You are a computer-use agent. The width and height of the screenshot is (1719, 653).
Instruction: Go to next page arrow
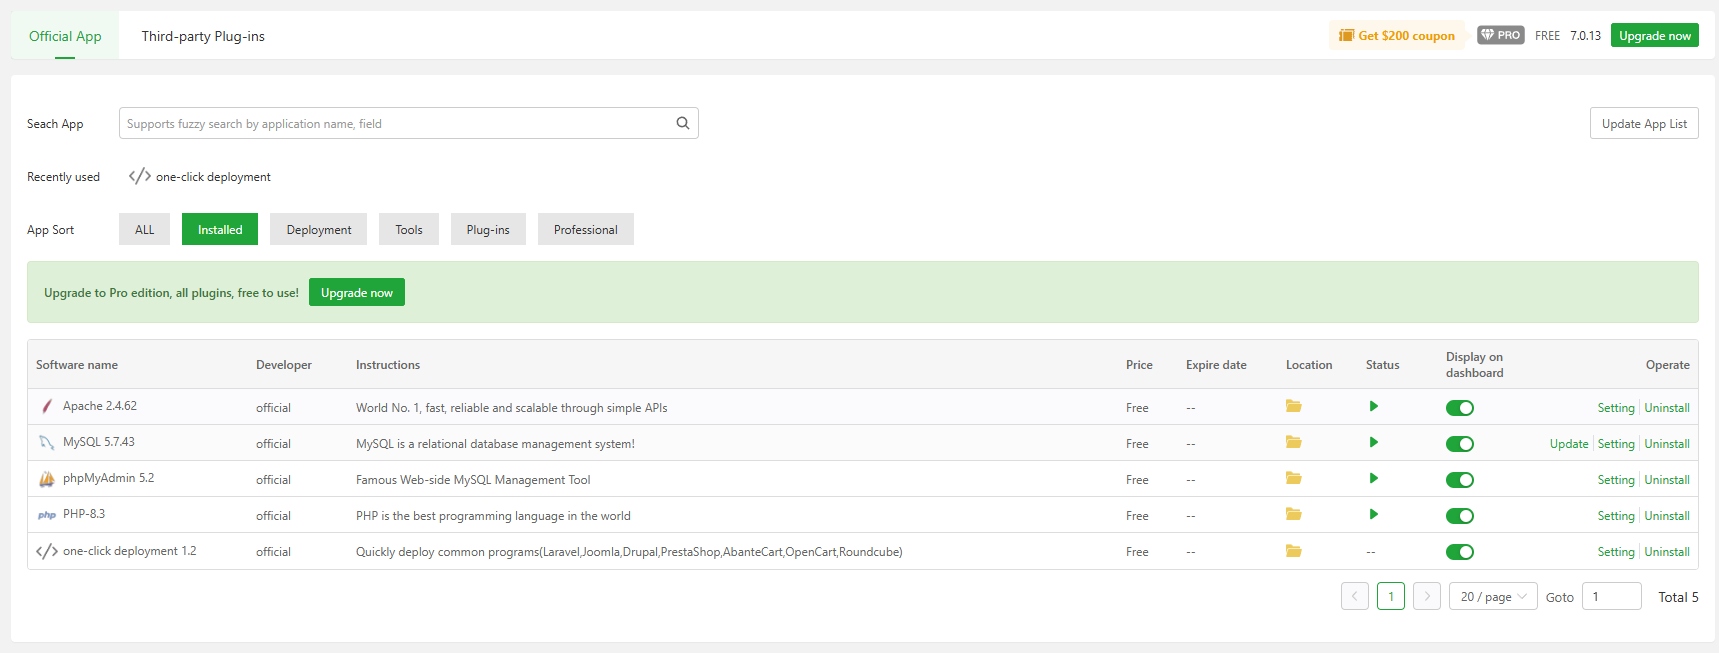[x=1426, y=596]
